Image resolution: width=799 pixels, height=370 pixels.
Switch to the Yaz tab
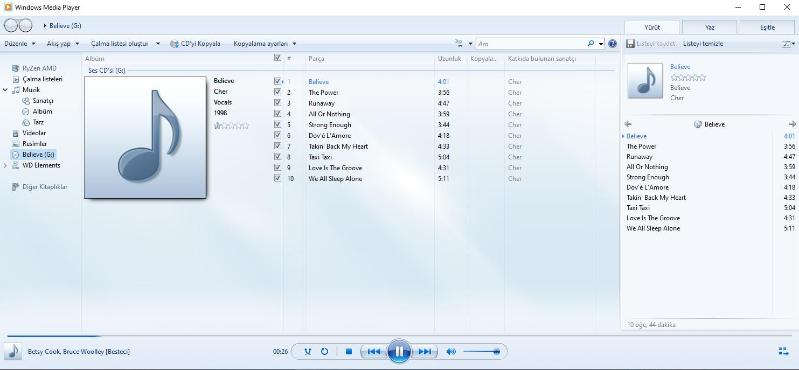710,28
